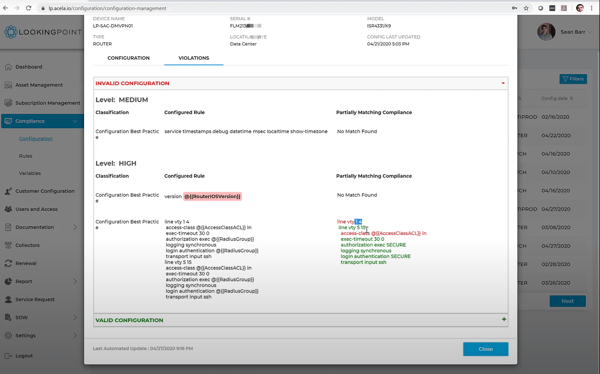Image resolution: width=600 pixels, height=374 pixels.
Task: Click the padlock icon in address bar
Action: [43, 8]
